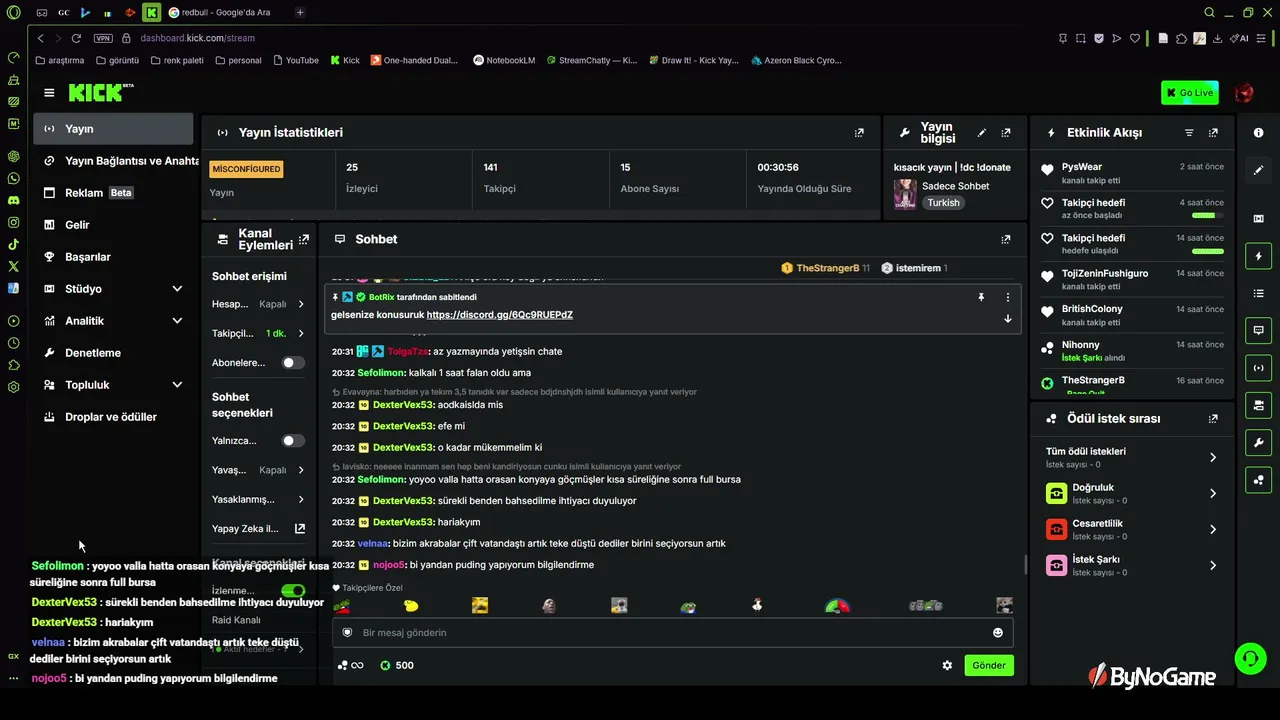Click the info icon in right sidebar
This screenshot has width=1280, height=720.
pos(1258,133)
